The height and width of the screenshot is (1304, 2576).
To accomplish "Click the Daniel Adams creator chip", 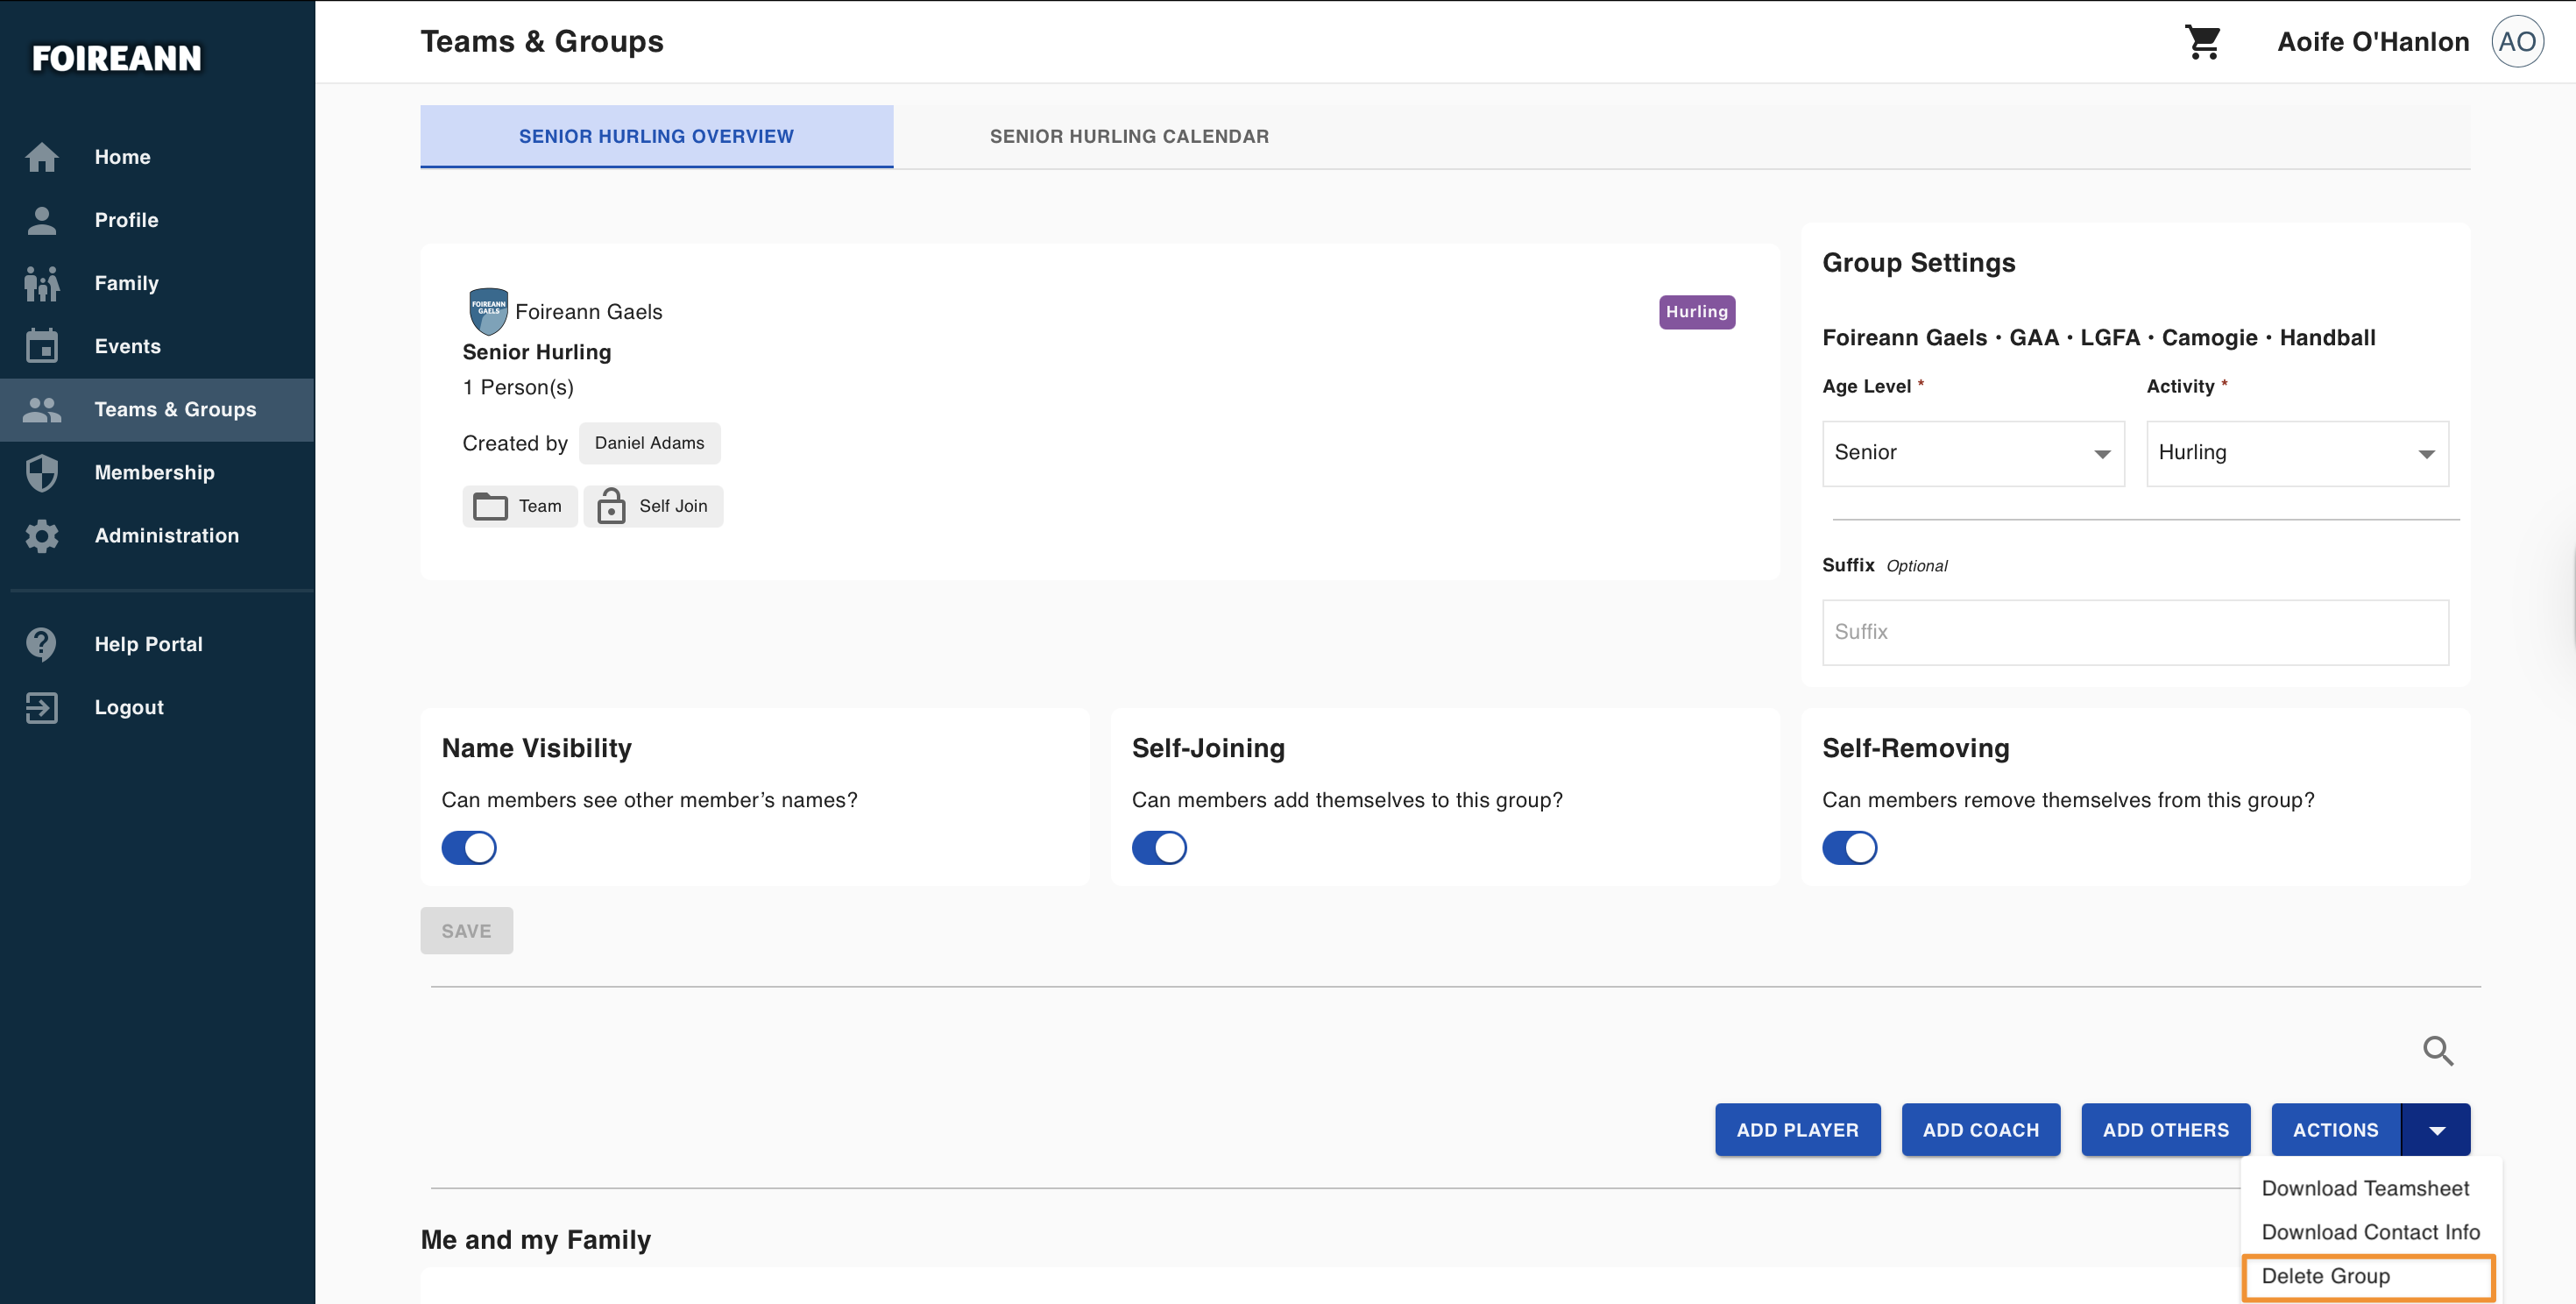I will (x=649, y=443).
